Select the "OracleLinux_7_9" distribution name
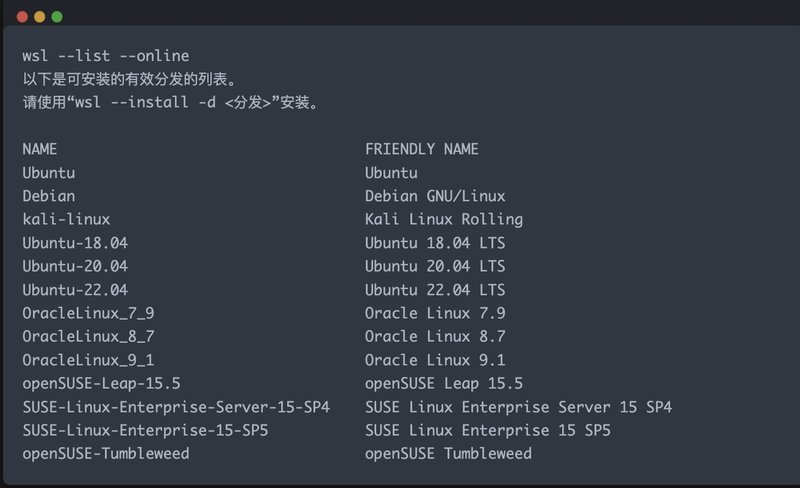Viewport: 800px width, 488px height. tap(88, 313)
